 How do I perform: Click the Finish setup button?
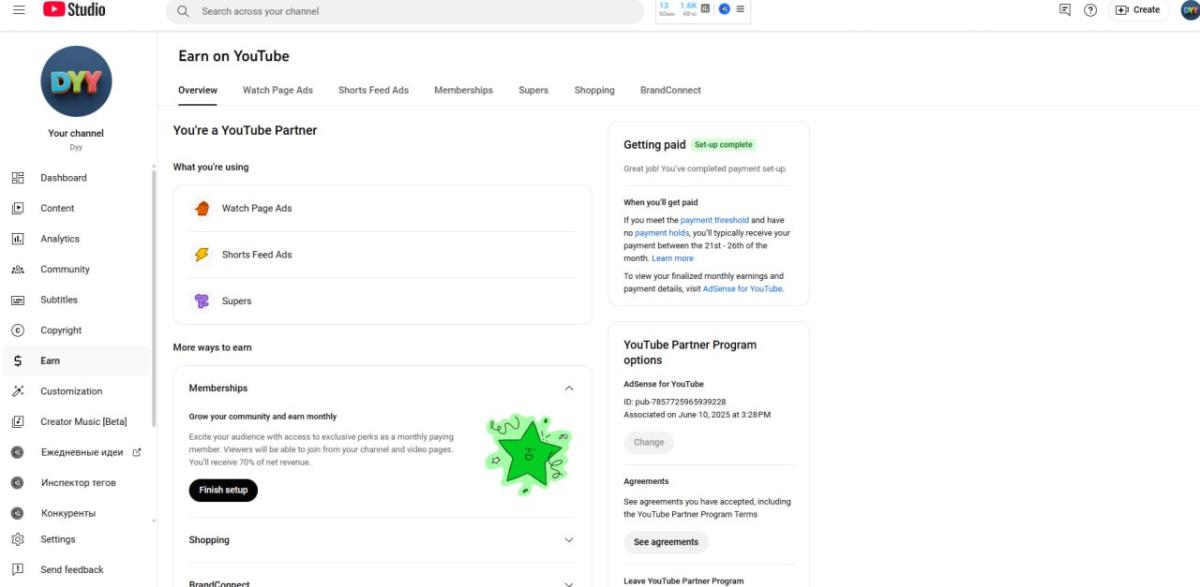tap(223, 490)
